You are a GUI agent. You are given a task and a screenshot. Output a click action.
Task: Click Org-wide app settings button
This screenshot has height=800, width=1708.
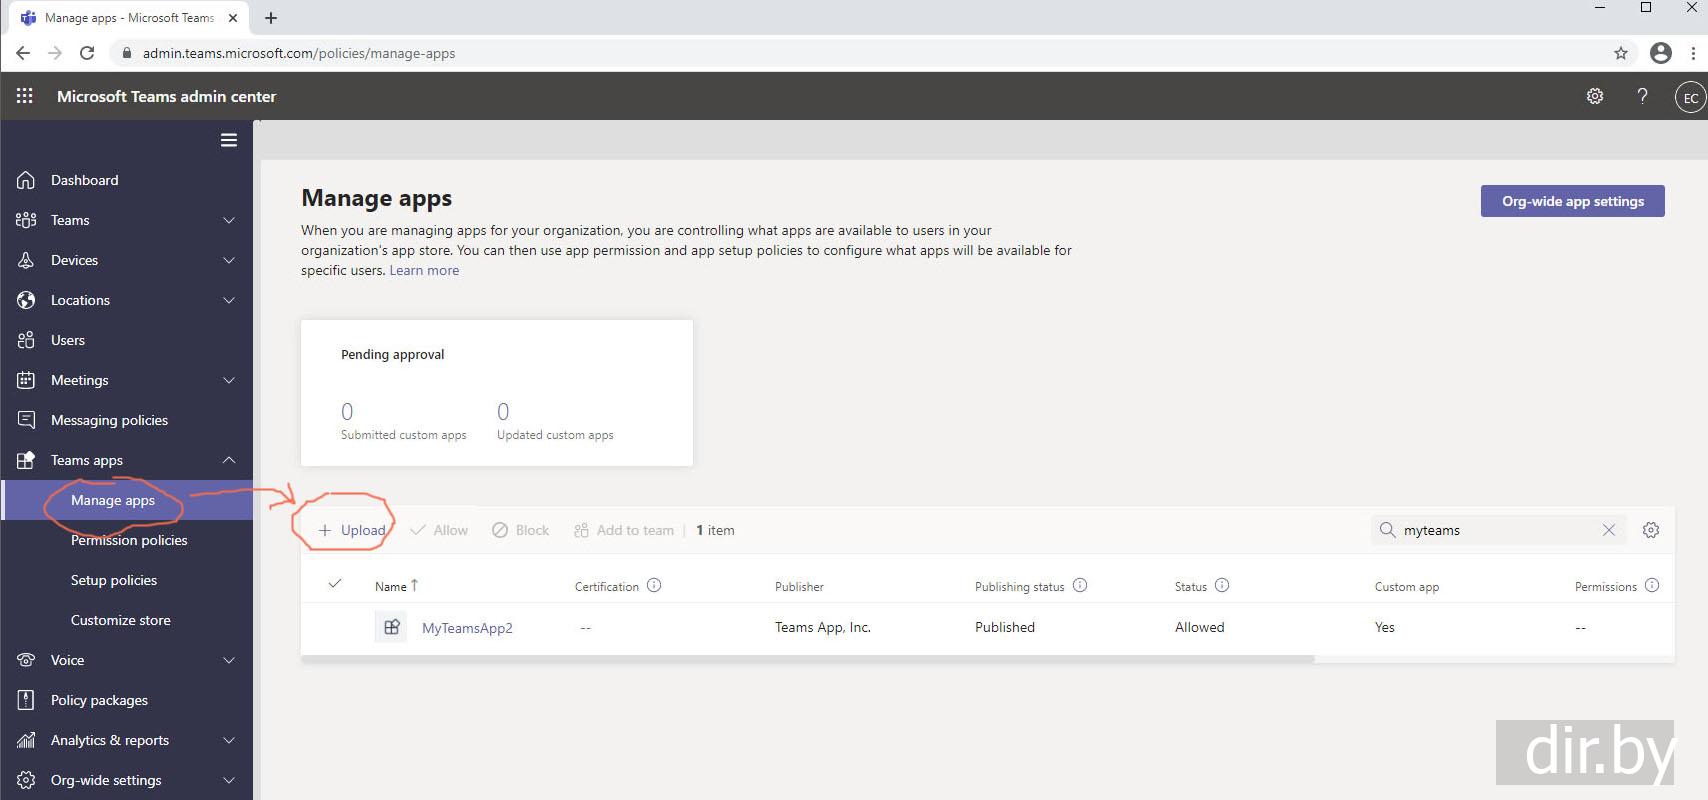[x=1572, y=201]
